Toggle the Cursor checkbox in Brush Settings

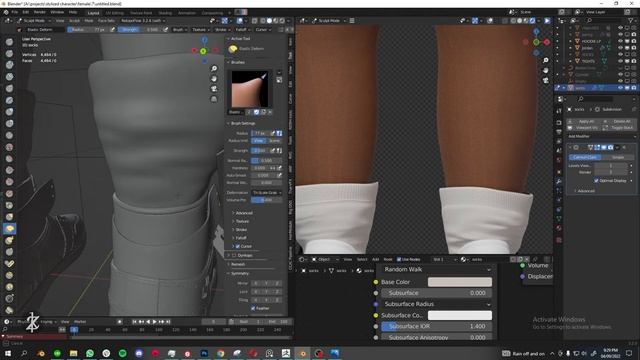tap(238, 246)
